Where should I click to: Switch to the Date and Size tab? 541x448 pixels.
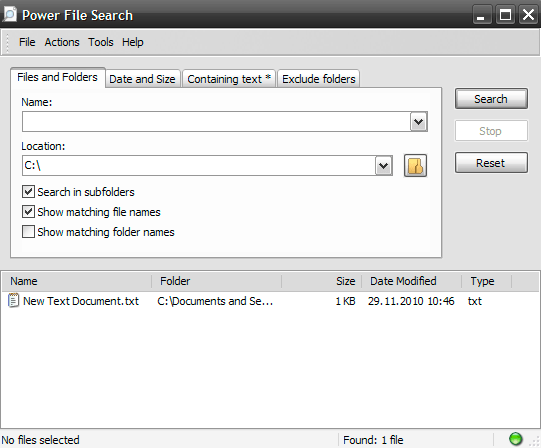click(x=142, y=79)
